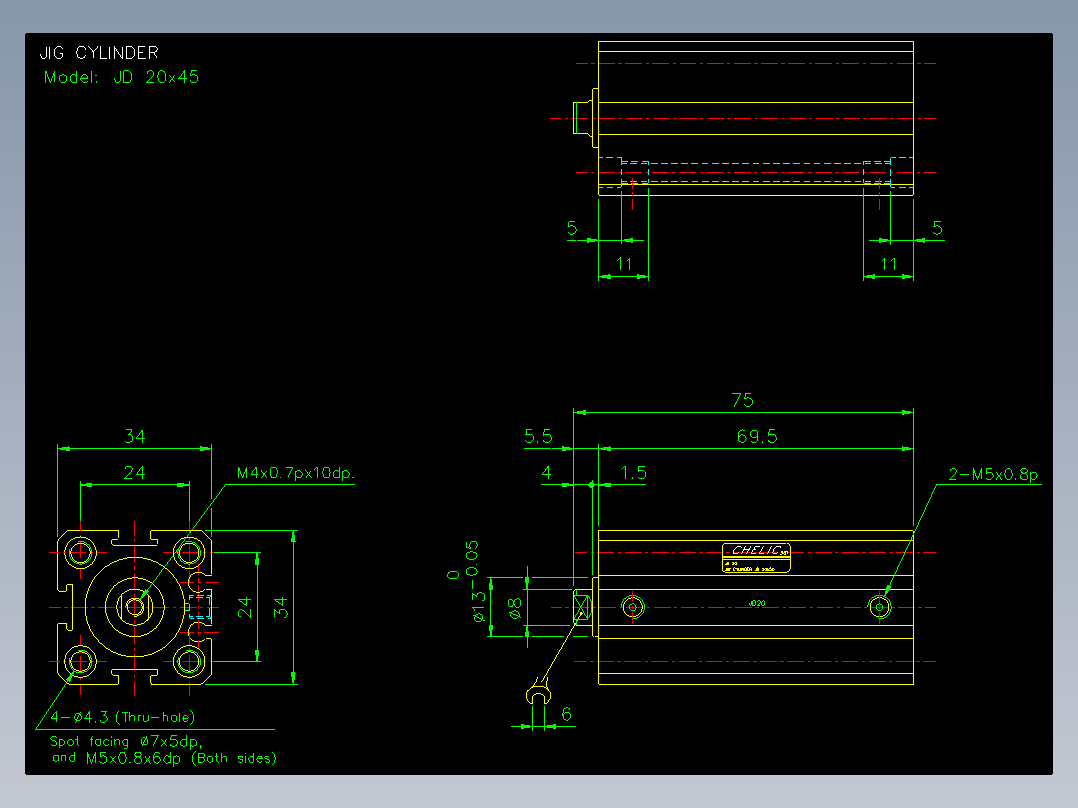Click the bottom-right mounting hole in front view
The image size is (1078, 808).
(x=189, y=662)
